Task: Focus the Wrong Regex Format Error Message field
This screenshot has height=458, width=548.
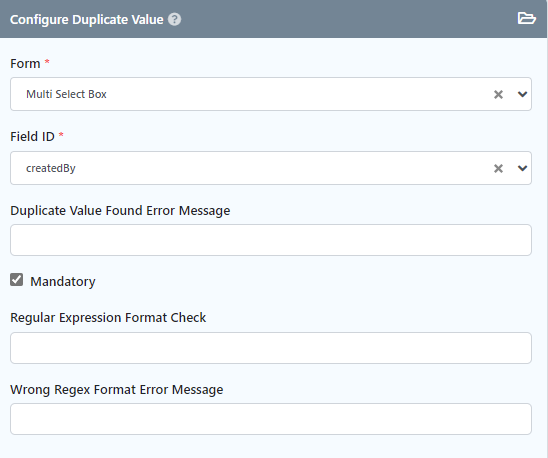Action: click(271, 419)
